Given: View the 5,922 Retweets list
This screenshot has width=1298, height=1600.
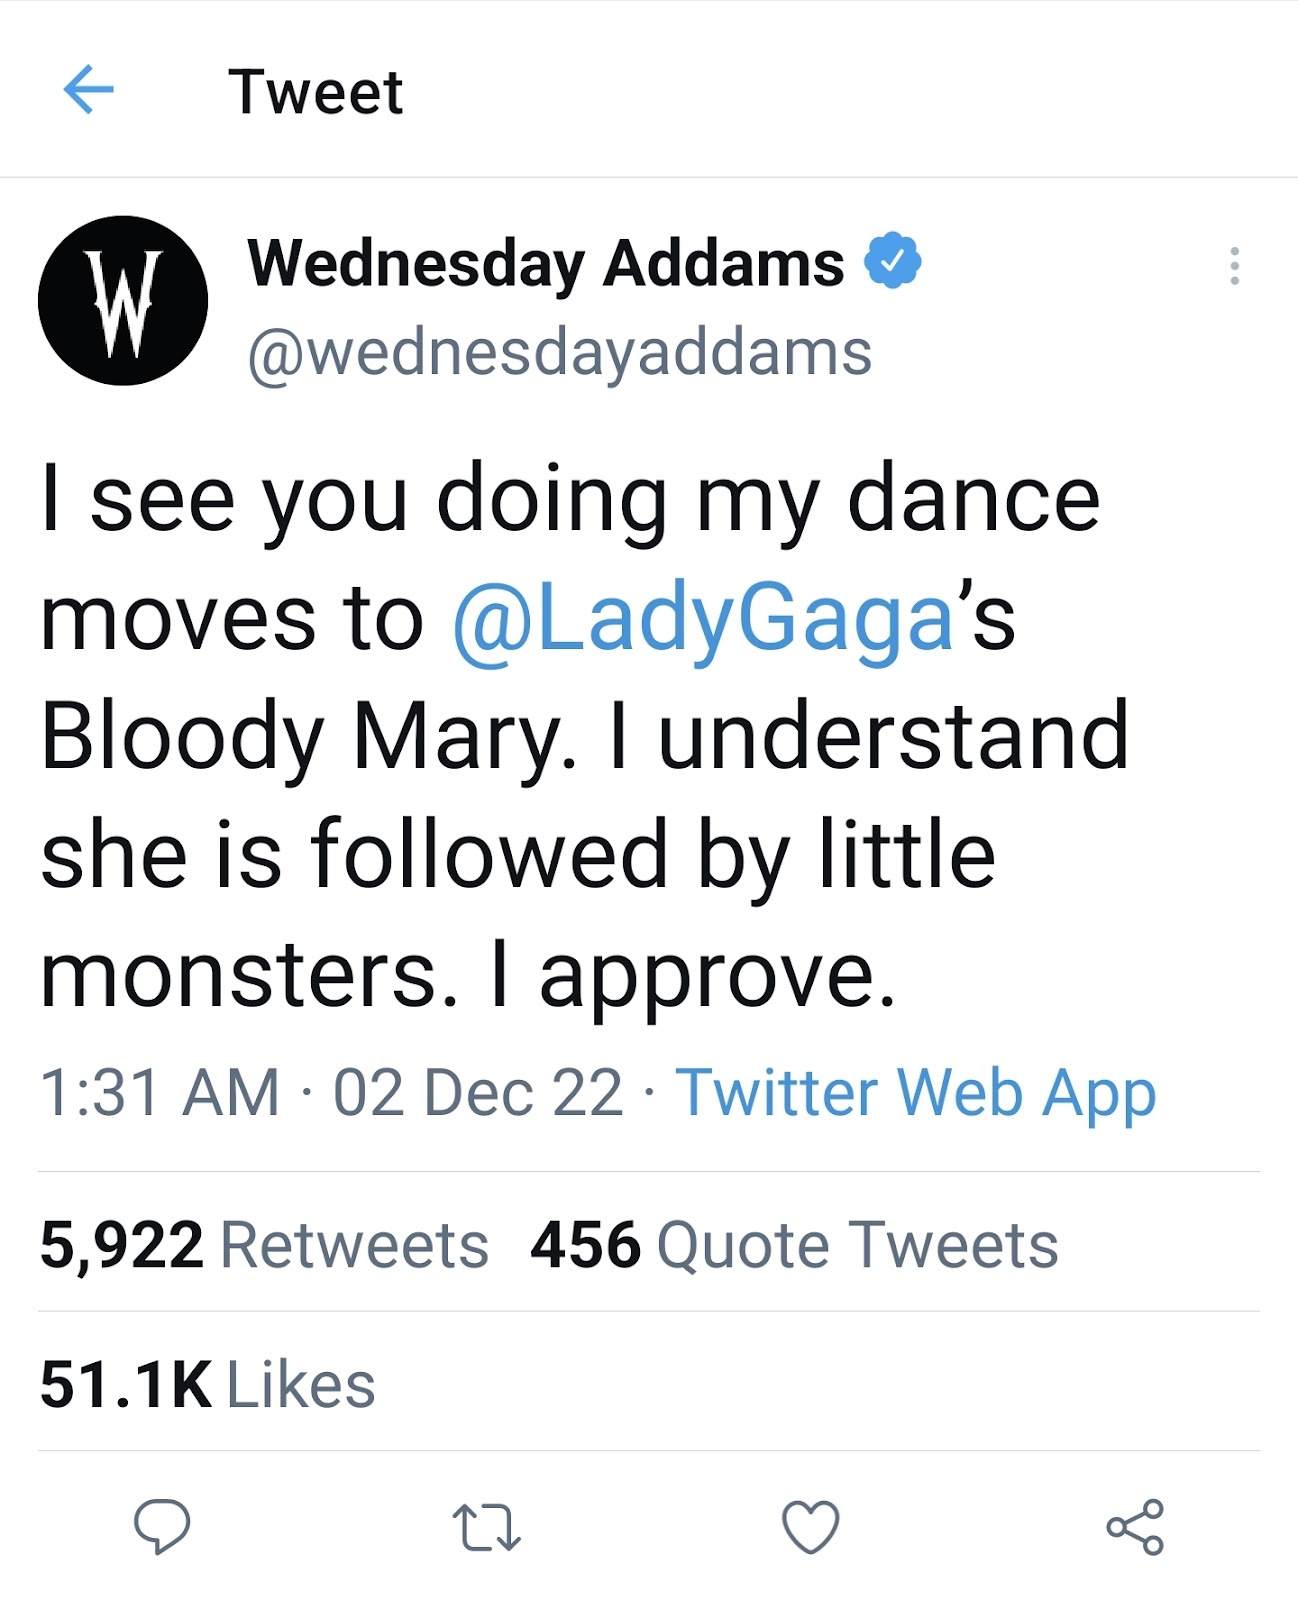Looking at the screenshot, I should tap(264, 1245).
